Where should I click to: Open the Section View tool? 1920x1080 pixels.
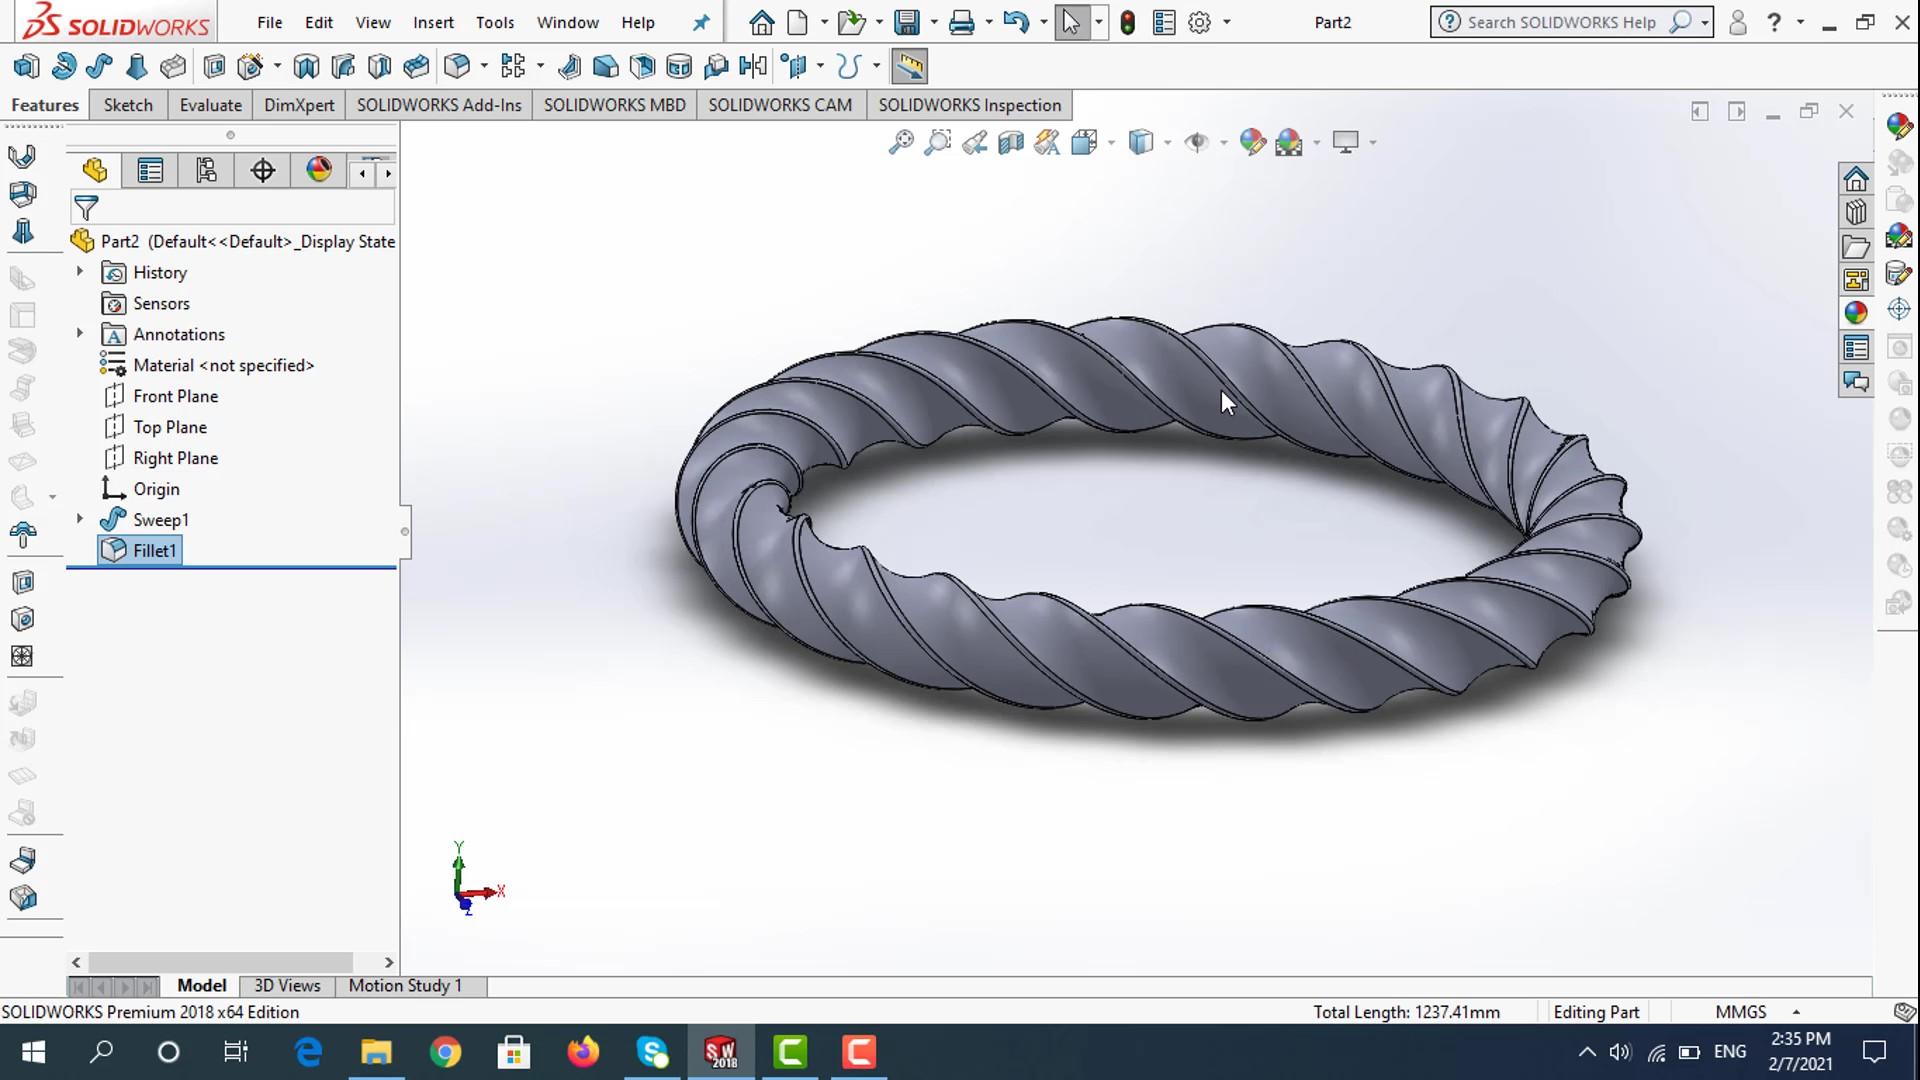pos(1011,143)
